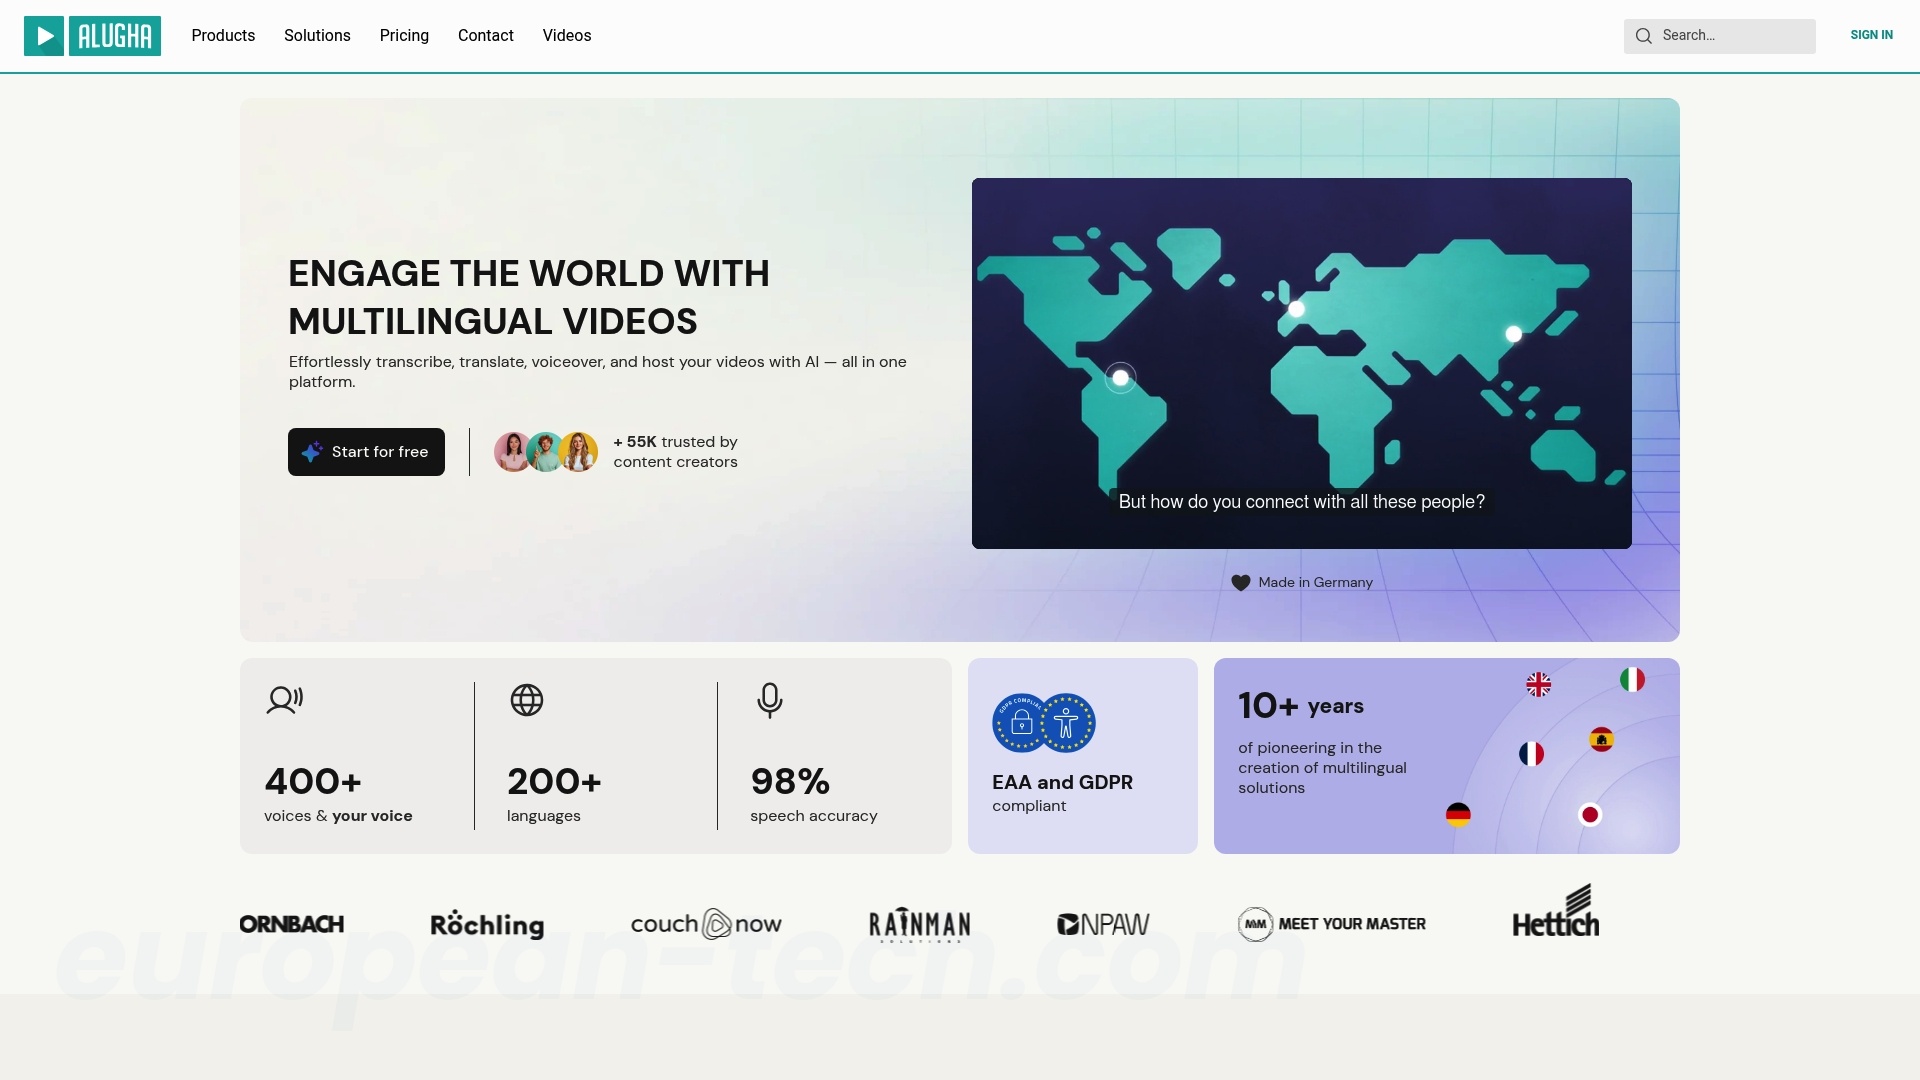Click the SIGN IN link
Viewport: 1920px width, 1080px height.
click(1871, 35)
